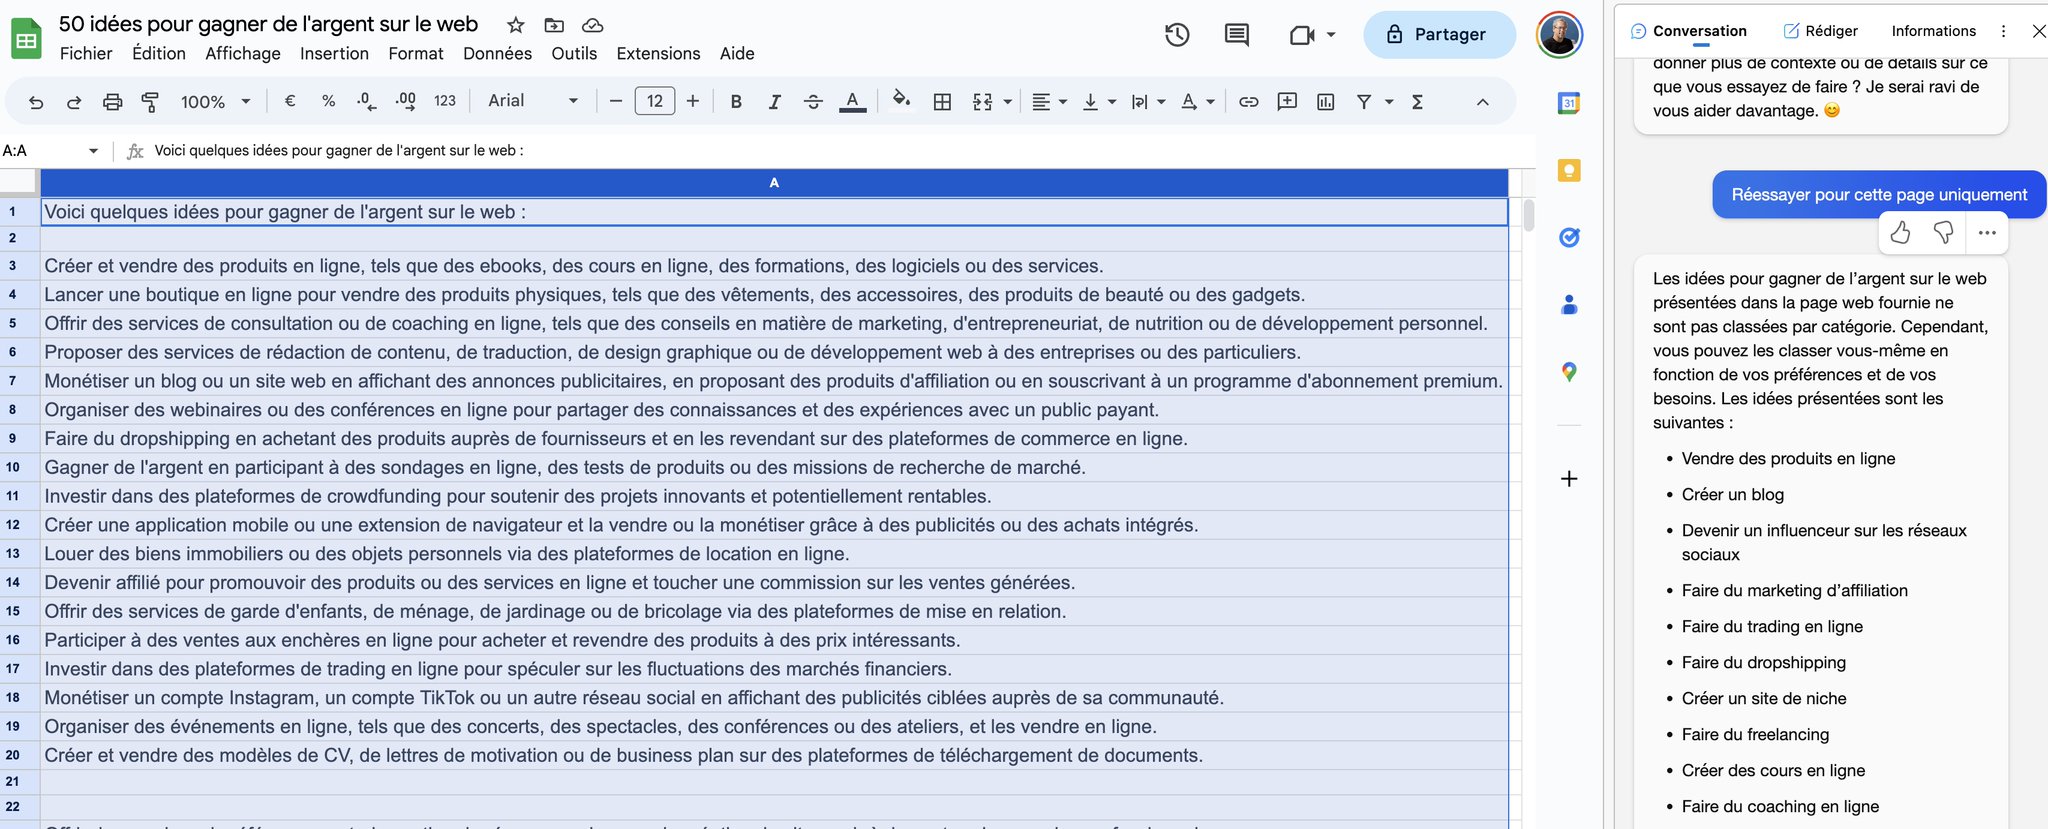The height and width of the screenshot is (829, 2048).
Task: Toggle bold formatting
Action: [x=736, y=101]
